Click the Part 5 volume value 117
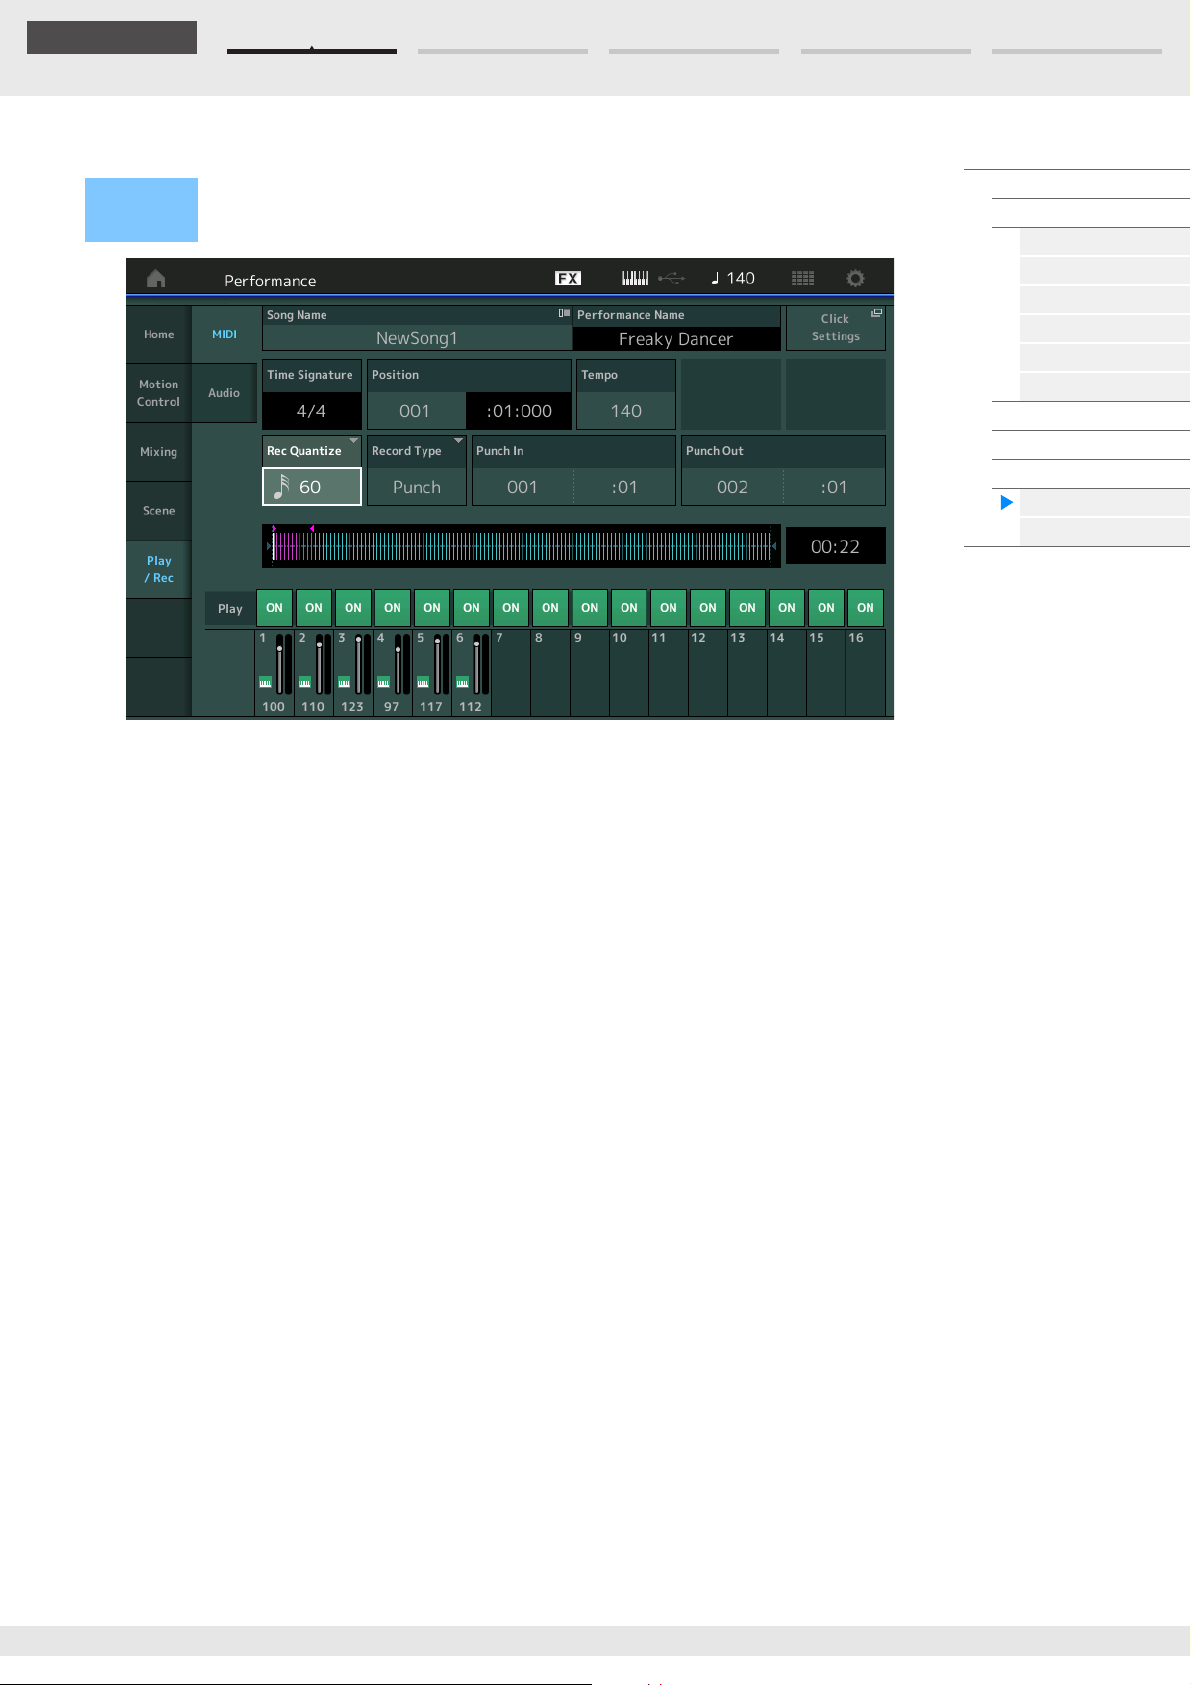This screenshot has height=1685, width=1191. pyautogui.click(x=431, y=706)
